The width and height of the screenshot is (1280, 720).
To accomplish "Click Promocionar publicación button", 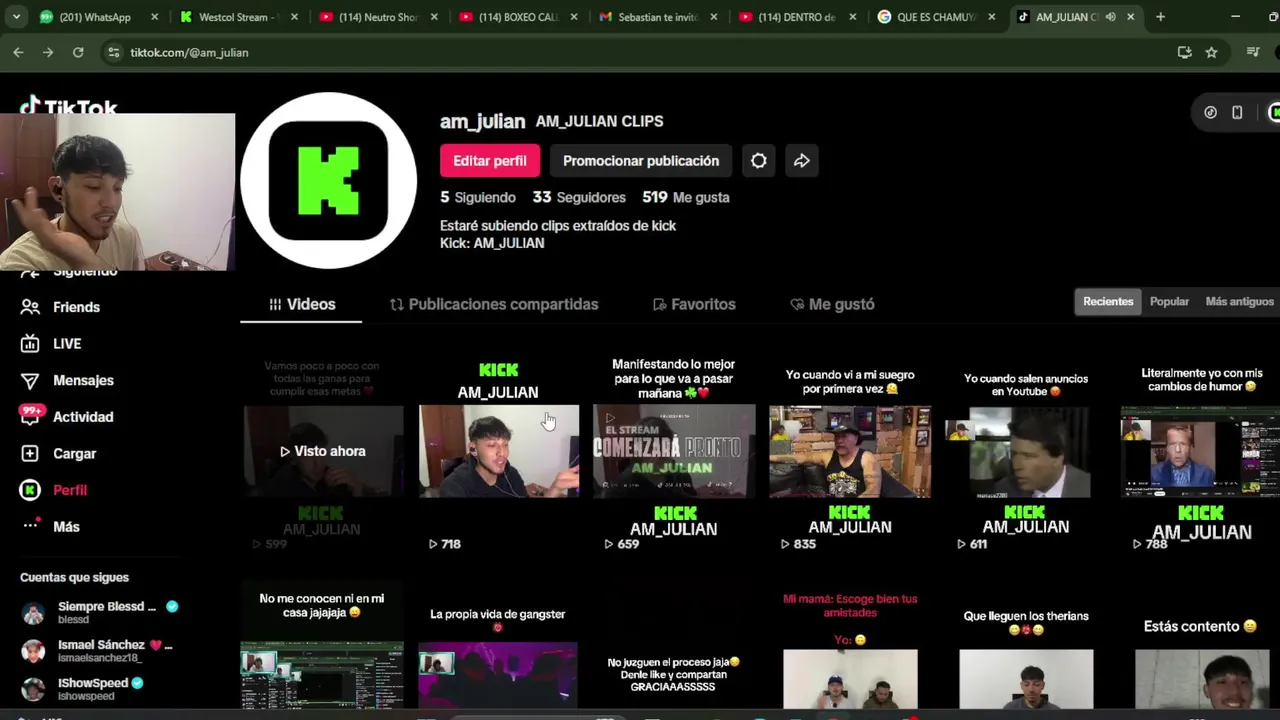I will (641, 160).
